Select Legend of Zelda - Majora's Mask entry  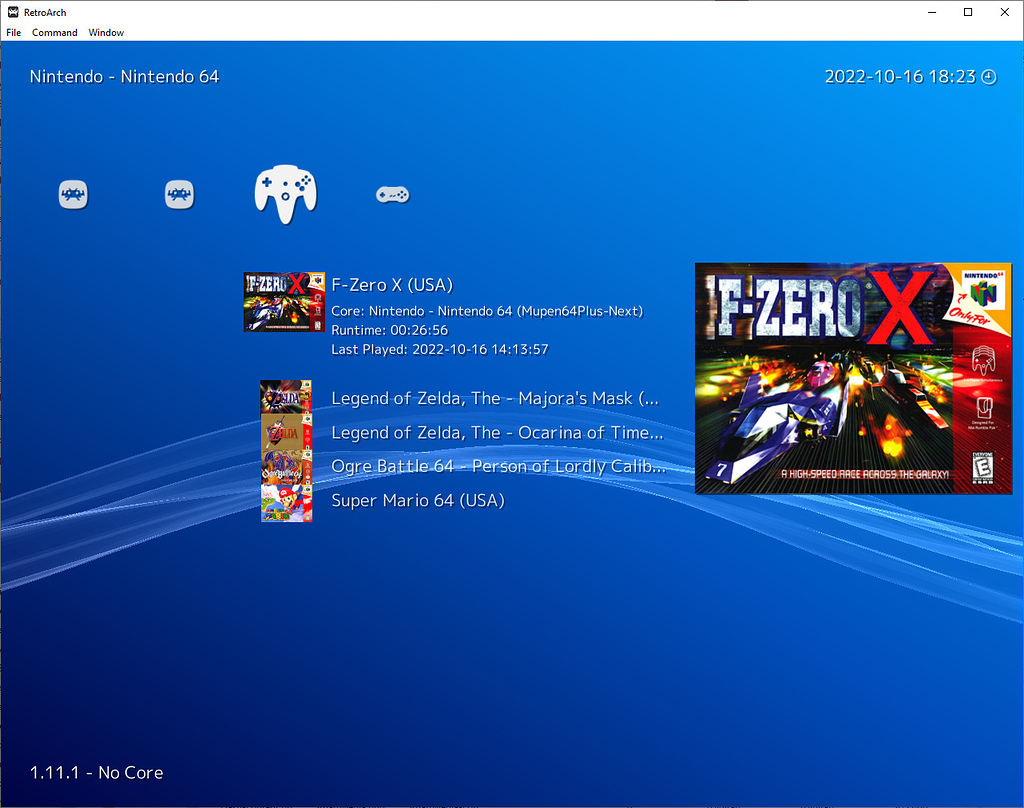pyautogui.click(x=494, y=398)
